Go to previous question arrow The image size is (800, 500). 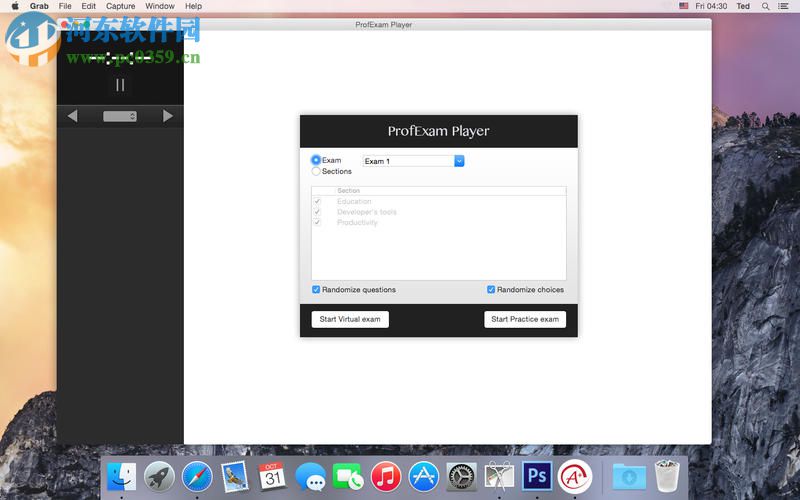(x=72, y=116)
